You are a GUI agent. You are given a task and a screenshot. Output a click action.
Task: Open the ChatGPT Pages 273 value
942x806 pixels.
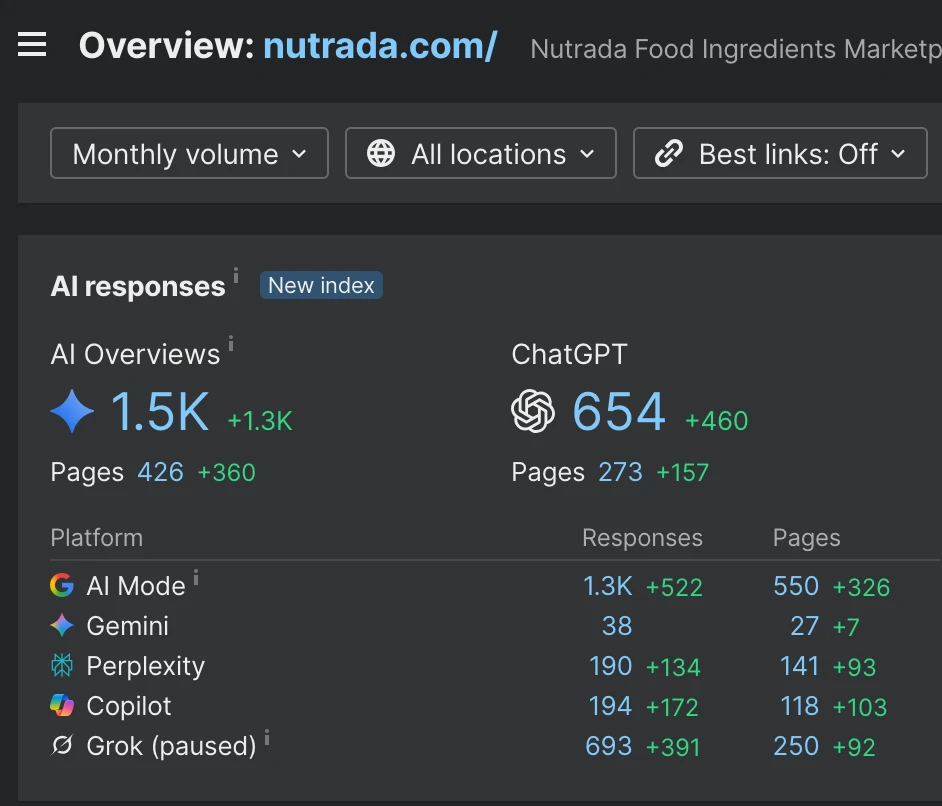[x=621, y=472]
